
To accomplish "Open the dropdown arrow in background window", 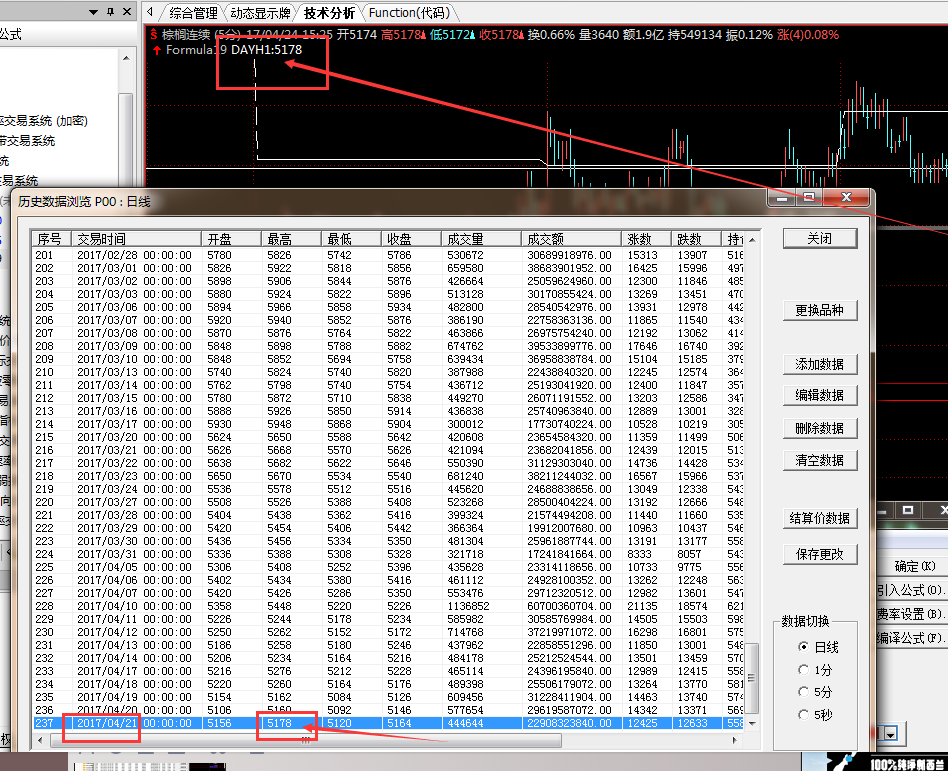I will [x=891, y=734].
